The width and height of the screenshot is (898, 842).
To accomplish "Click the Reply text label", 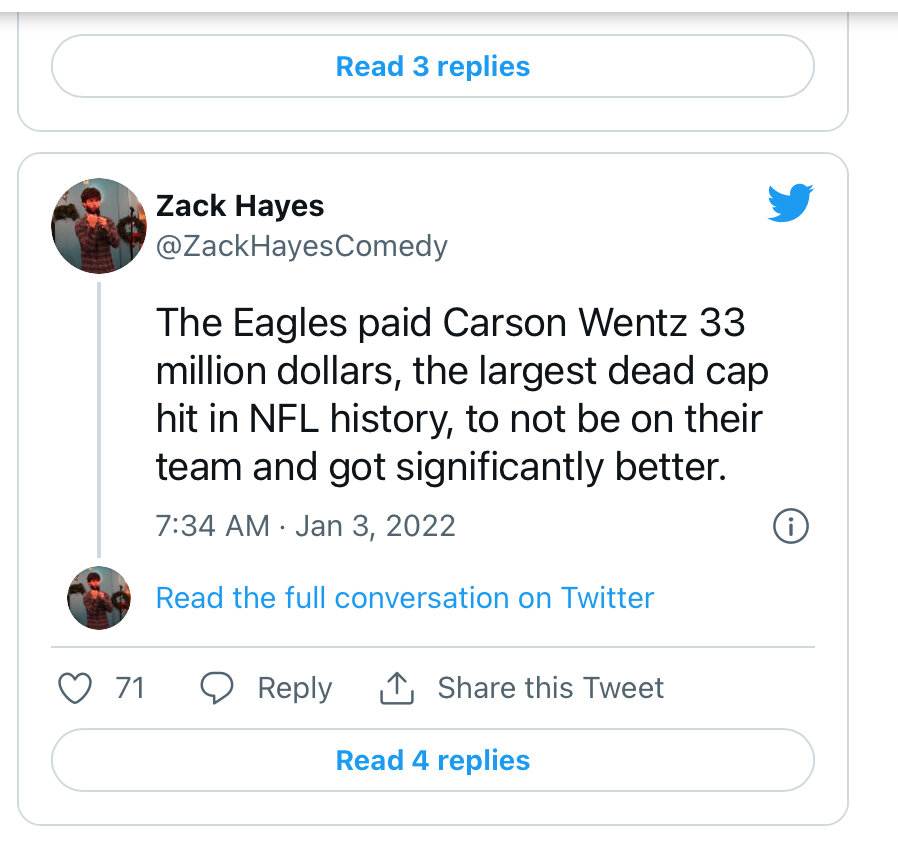I will click(x=294, y=688).
